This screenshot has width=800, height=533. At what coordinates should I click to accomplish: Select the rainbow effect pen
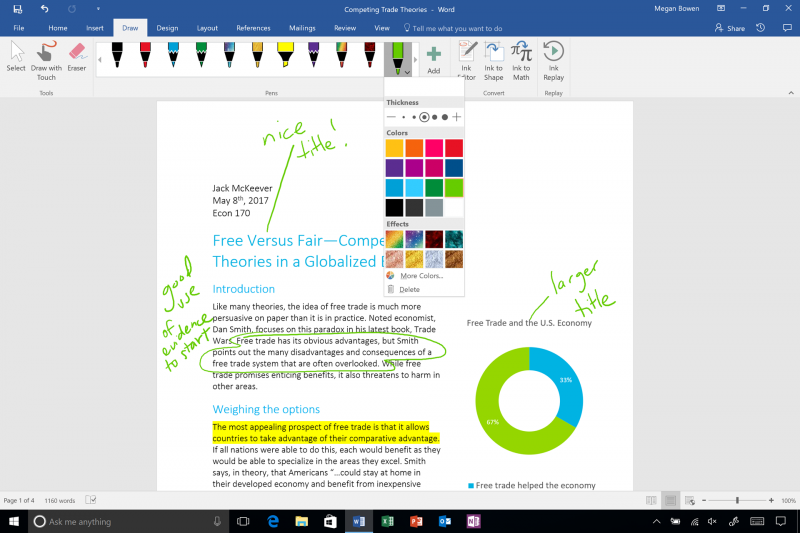click(x=342, y=55)
